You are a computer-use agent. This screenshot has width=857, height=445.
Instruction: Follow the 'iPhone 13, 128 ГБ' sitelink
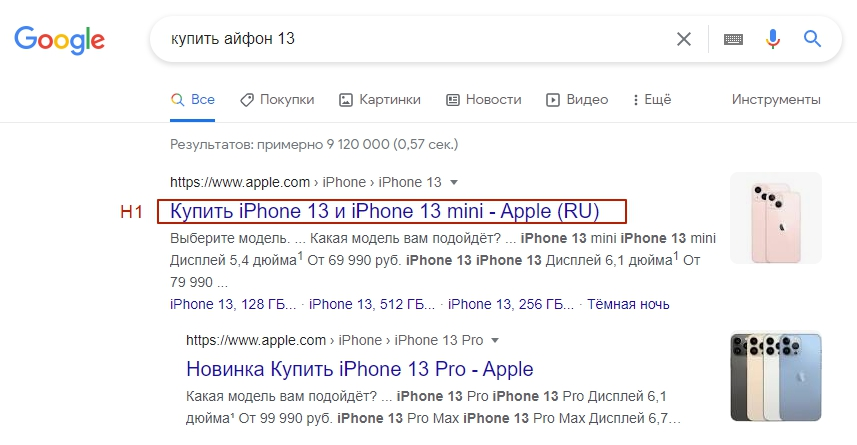(x=235, y=304)
